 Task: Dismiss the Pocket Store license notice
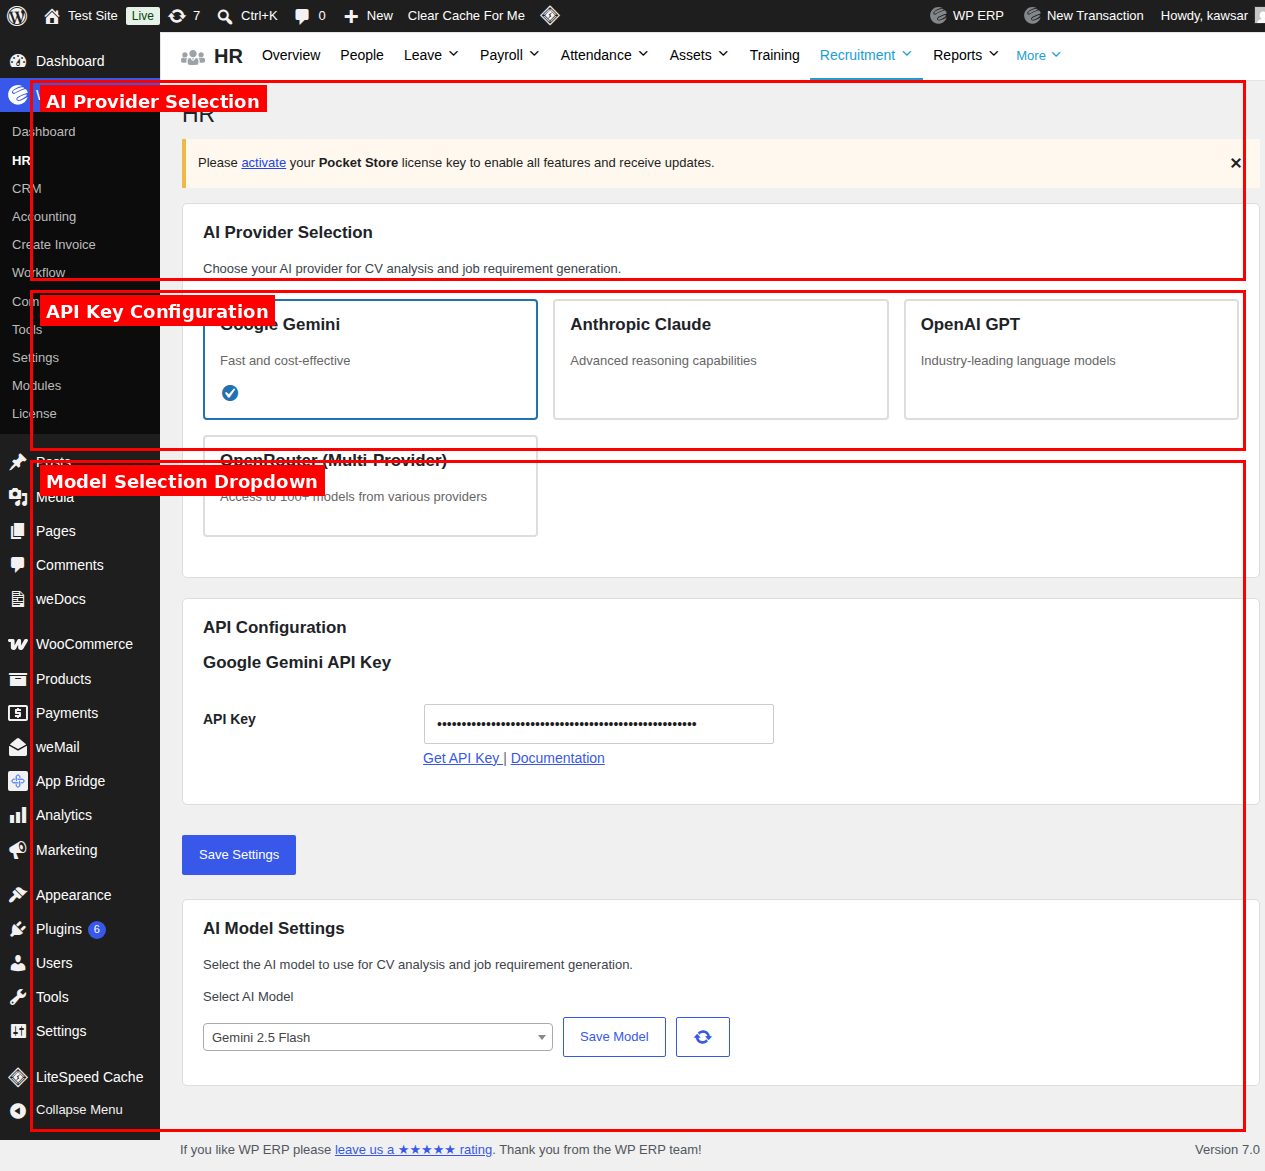(x=1236, y=163)
